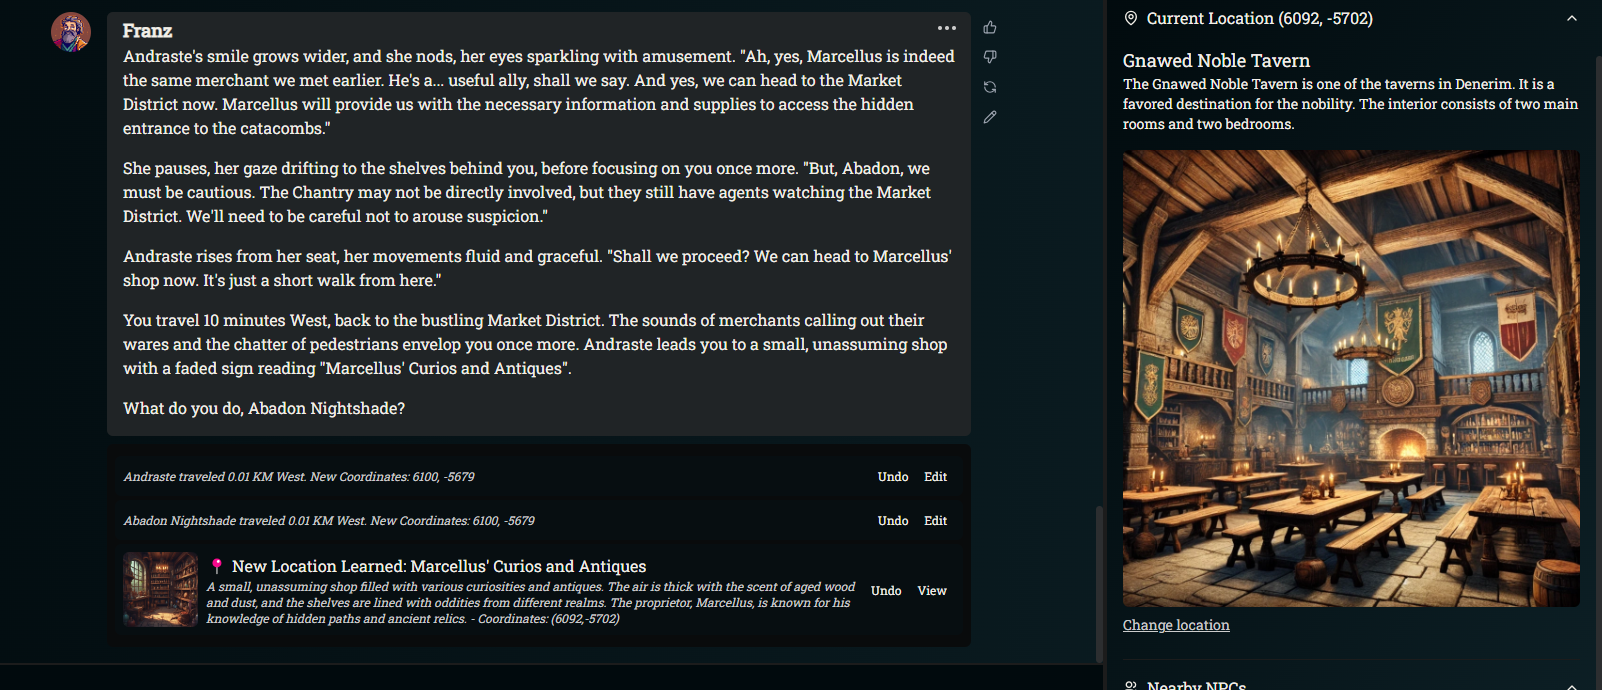Click Franz's profile avatar

pyautogui.click(x=71, y=32)
